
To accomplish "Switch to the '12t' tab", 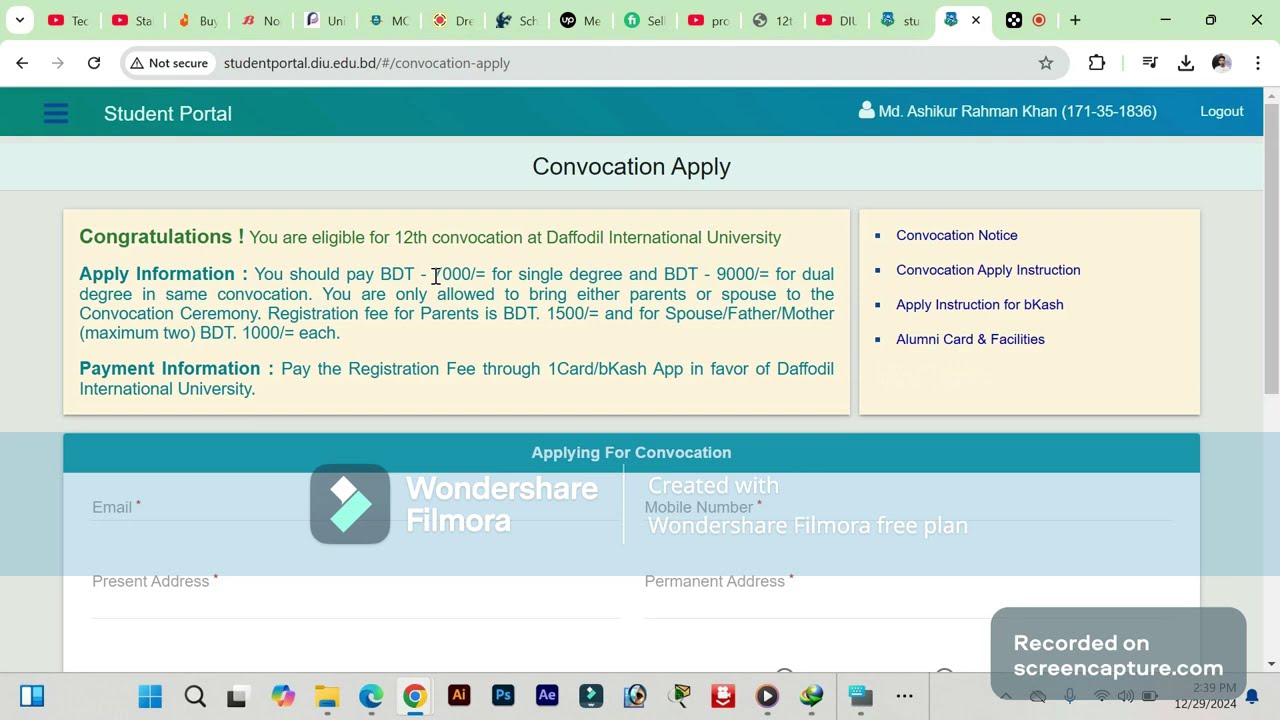I will pyautogui.click(x=773, y=20).
